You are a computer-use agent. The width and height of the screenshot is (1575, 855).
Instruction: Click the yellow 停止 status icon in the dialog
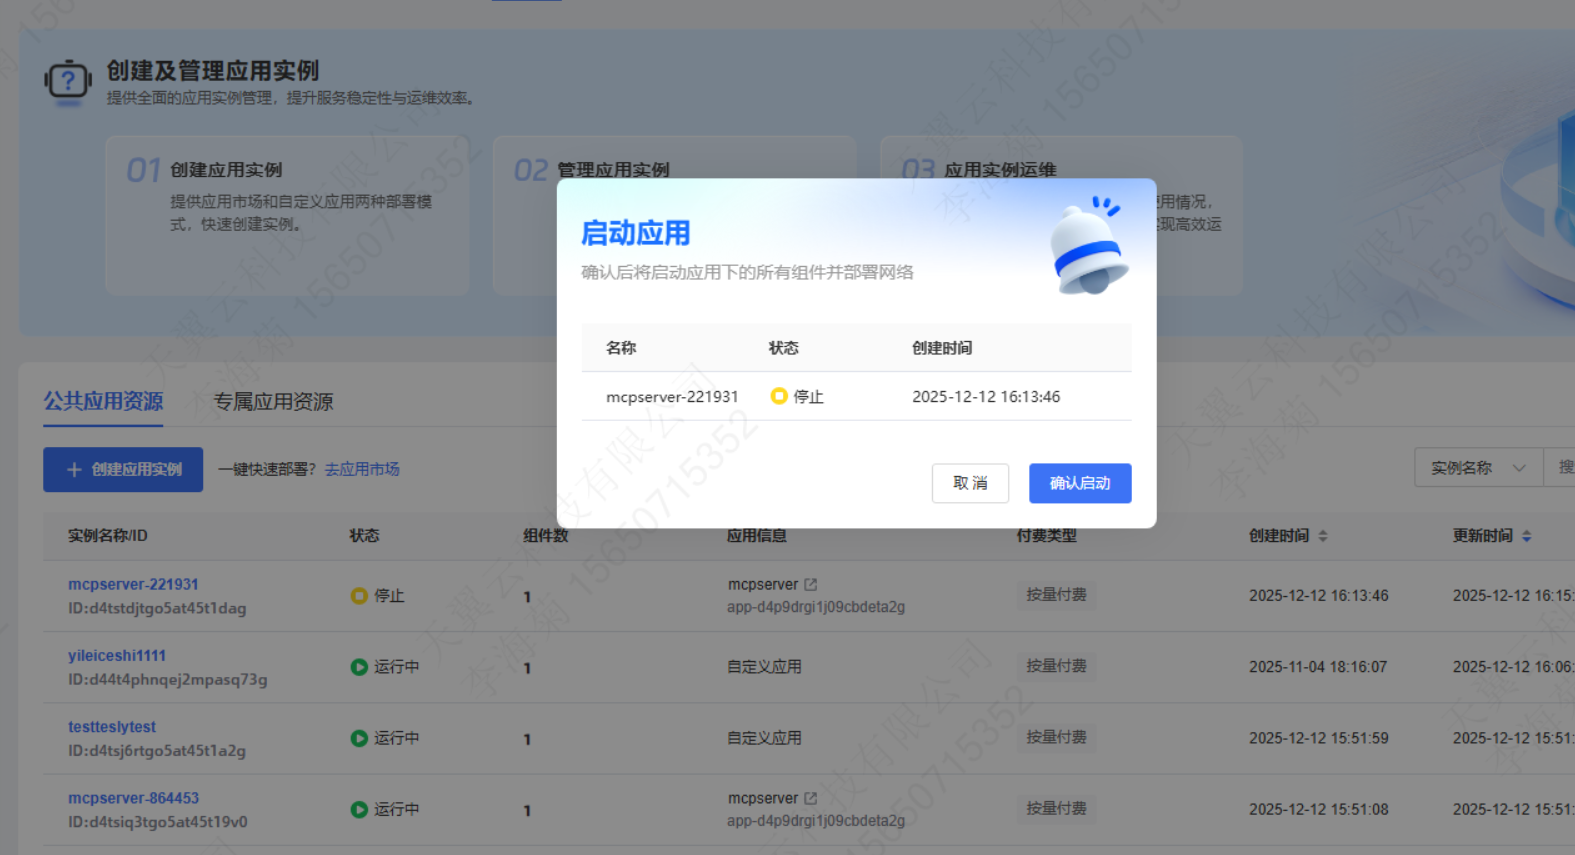[779, 396]
